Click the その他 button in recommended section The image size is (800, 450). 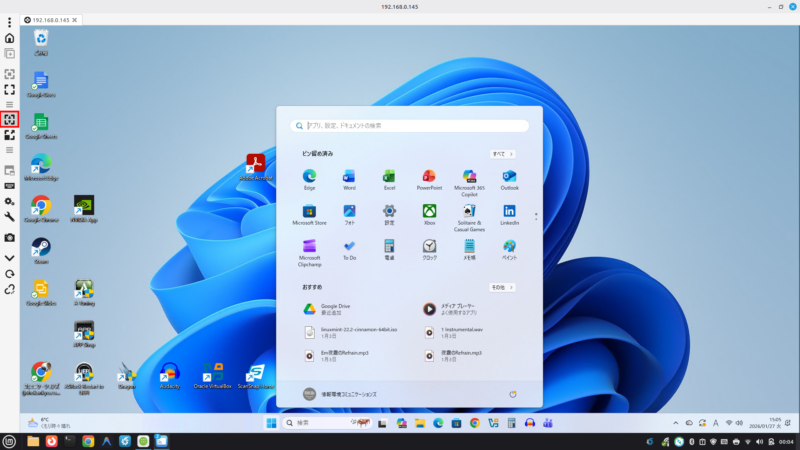pos(502,287)
